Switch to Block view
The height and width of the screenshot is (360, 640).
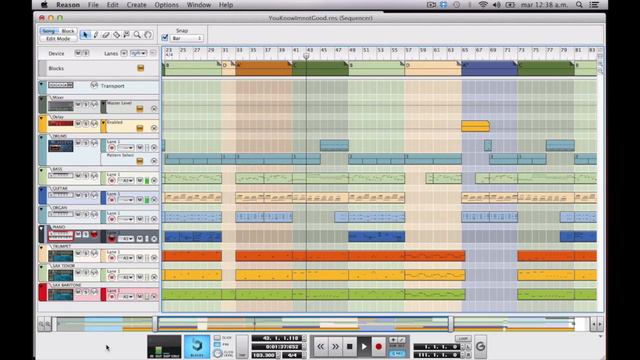point(67,31)
